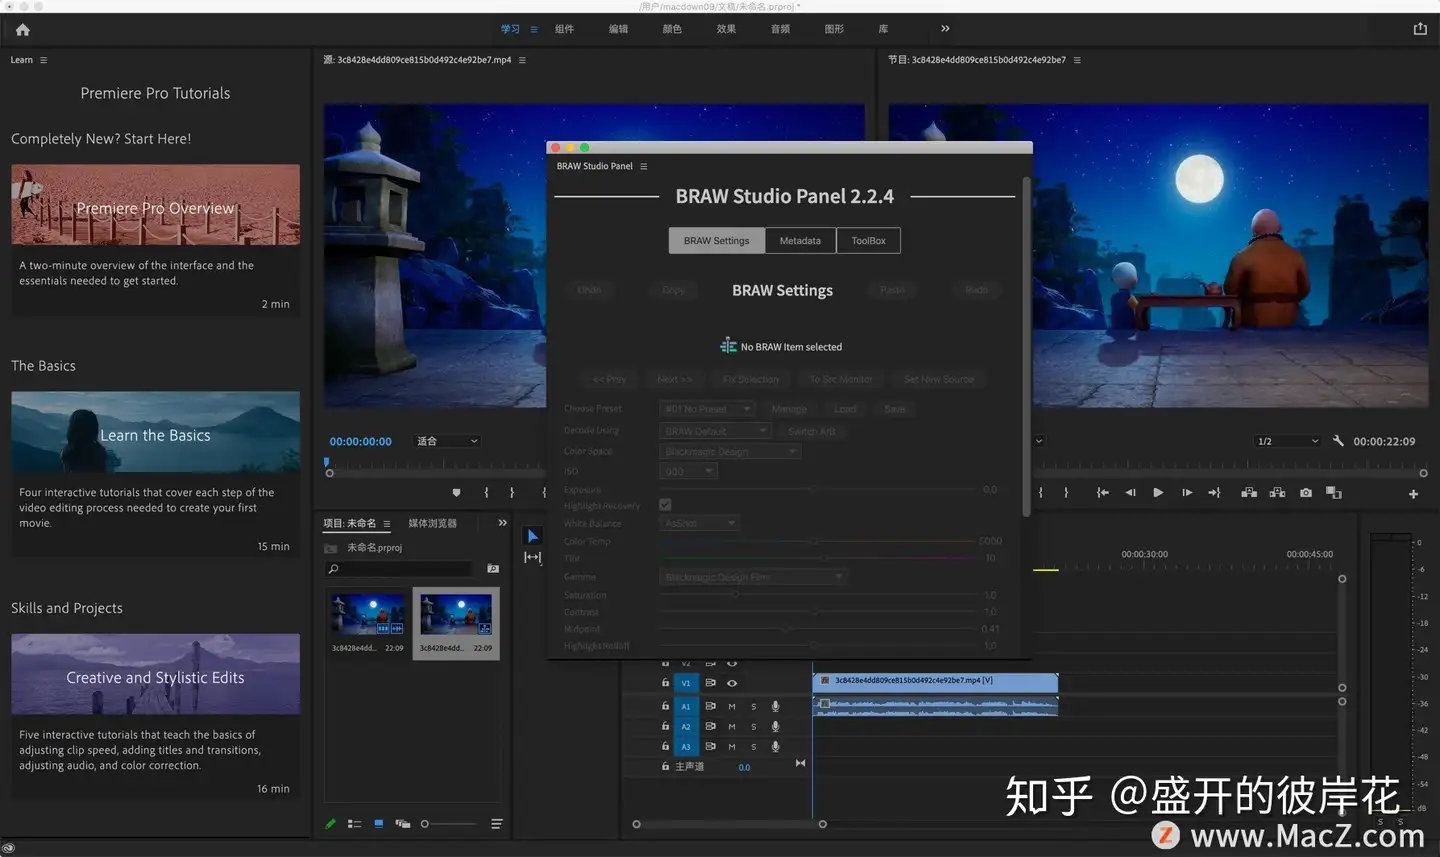The image size is (1440, 857).
Task: Mark Out point in the Program monitor
Action: click(x=1066, y=492)
